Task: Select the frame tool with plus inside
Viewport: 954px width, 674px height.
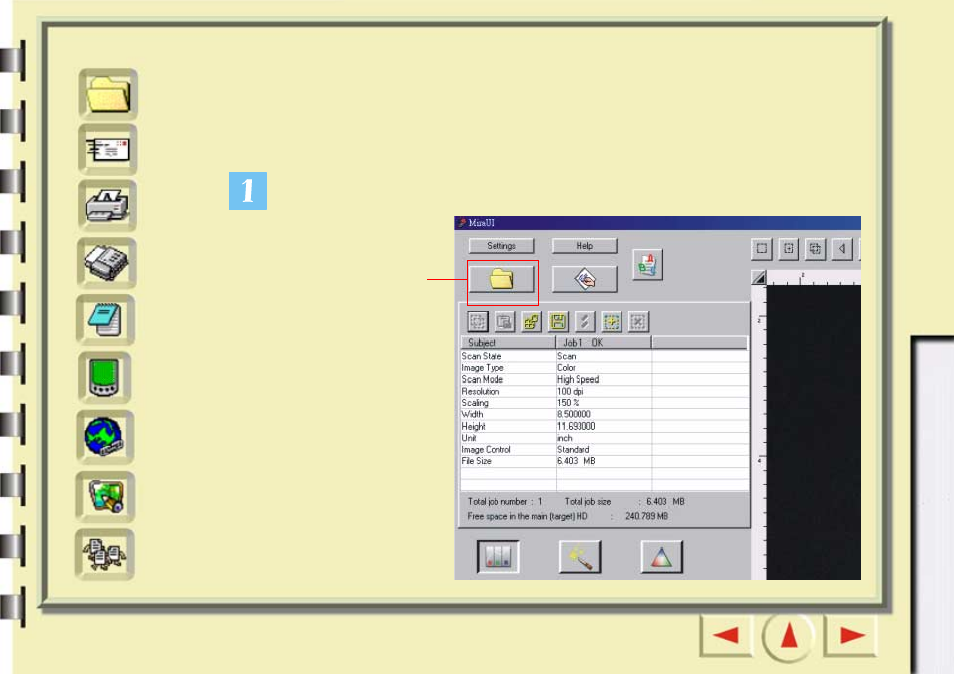Action: coord(789,248)
